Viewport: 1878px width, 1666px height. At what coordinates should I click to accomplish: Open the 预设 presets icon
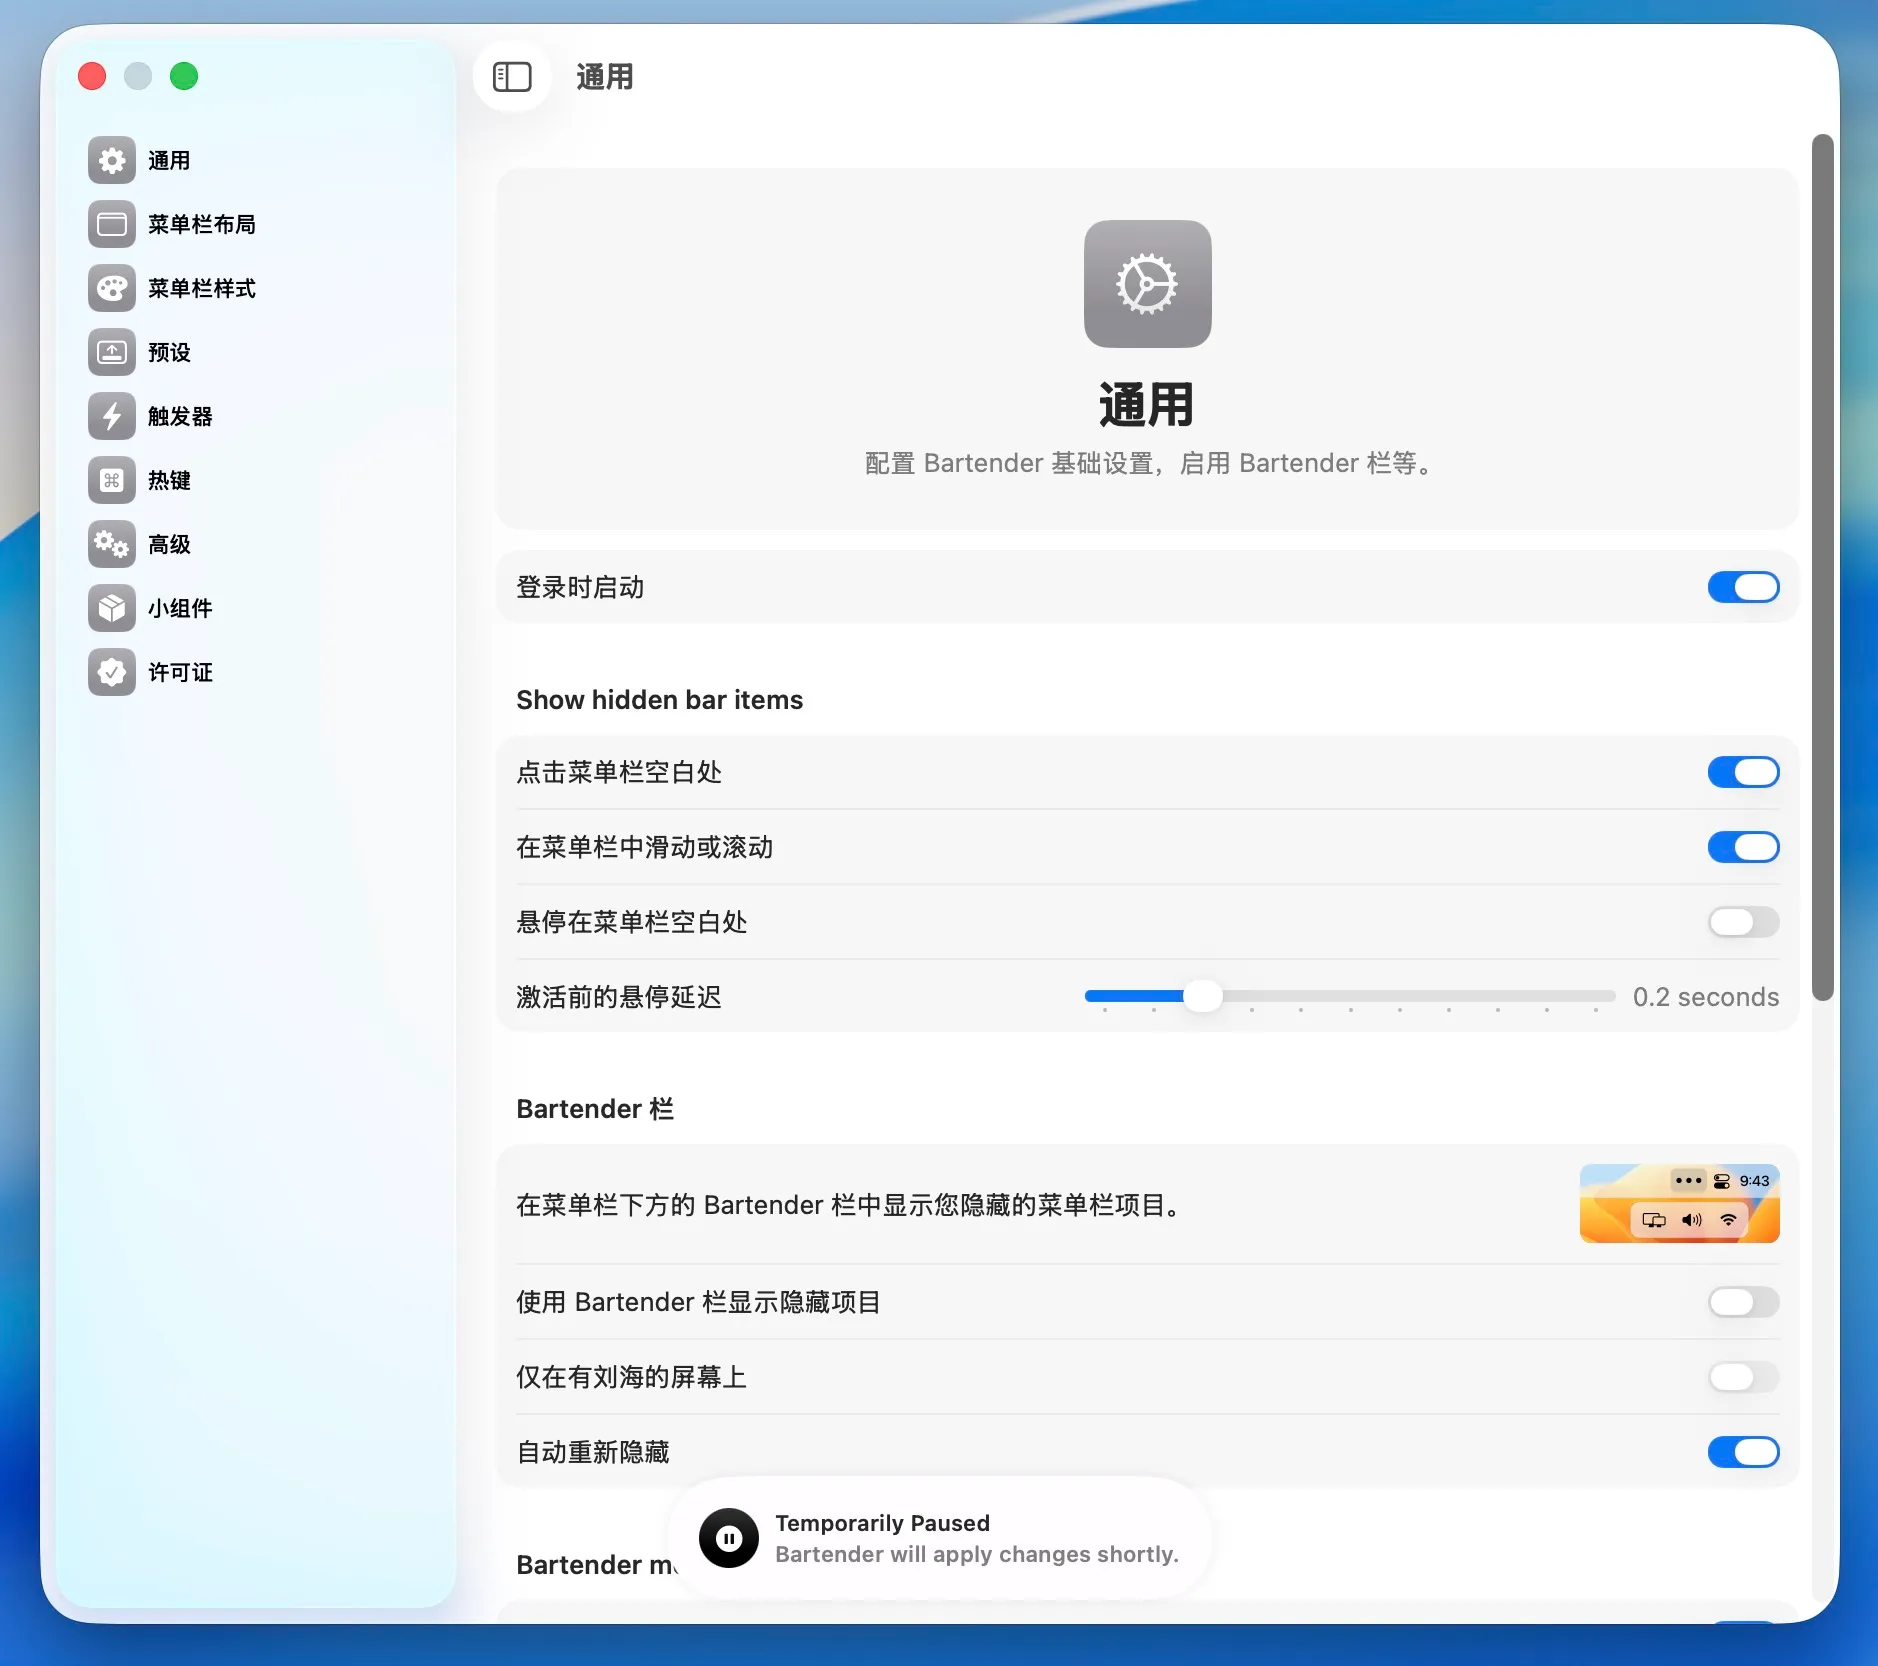click(x=112, y=352)
